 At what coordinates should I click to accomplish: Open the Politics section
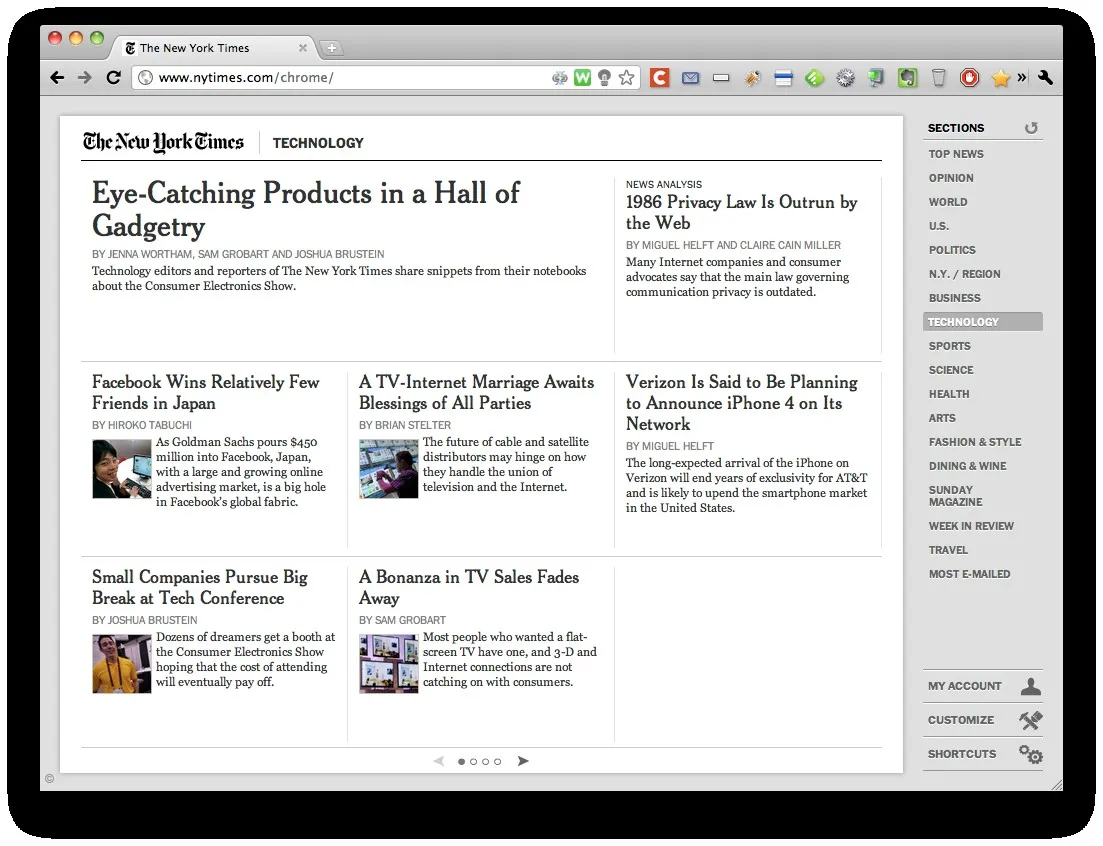pyautogui.click(x=952, y=250)
